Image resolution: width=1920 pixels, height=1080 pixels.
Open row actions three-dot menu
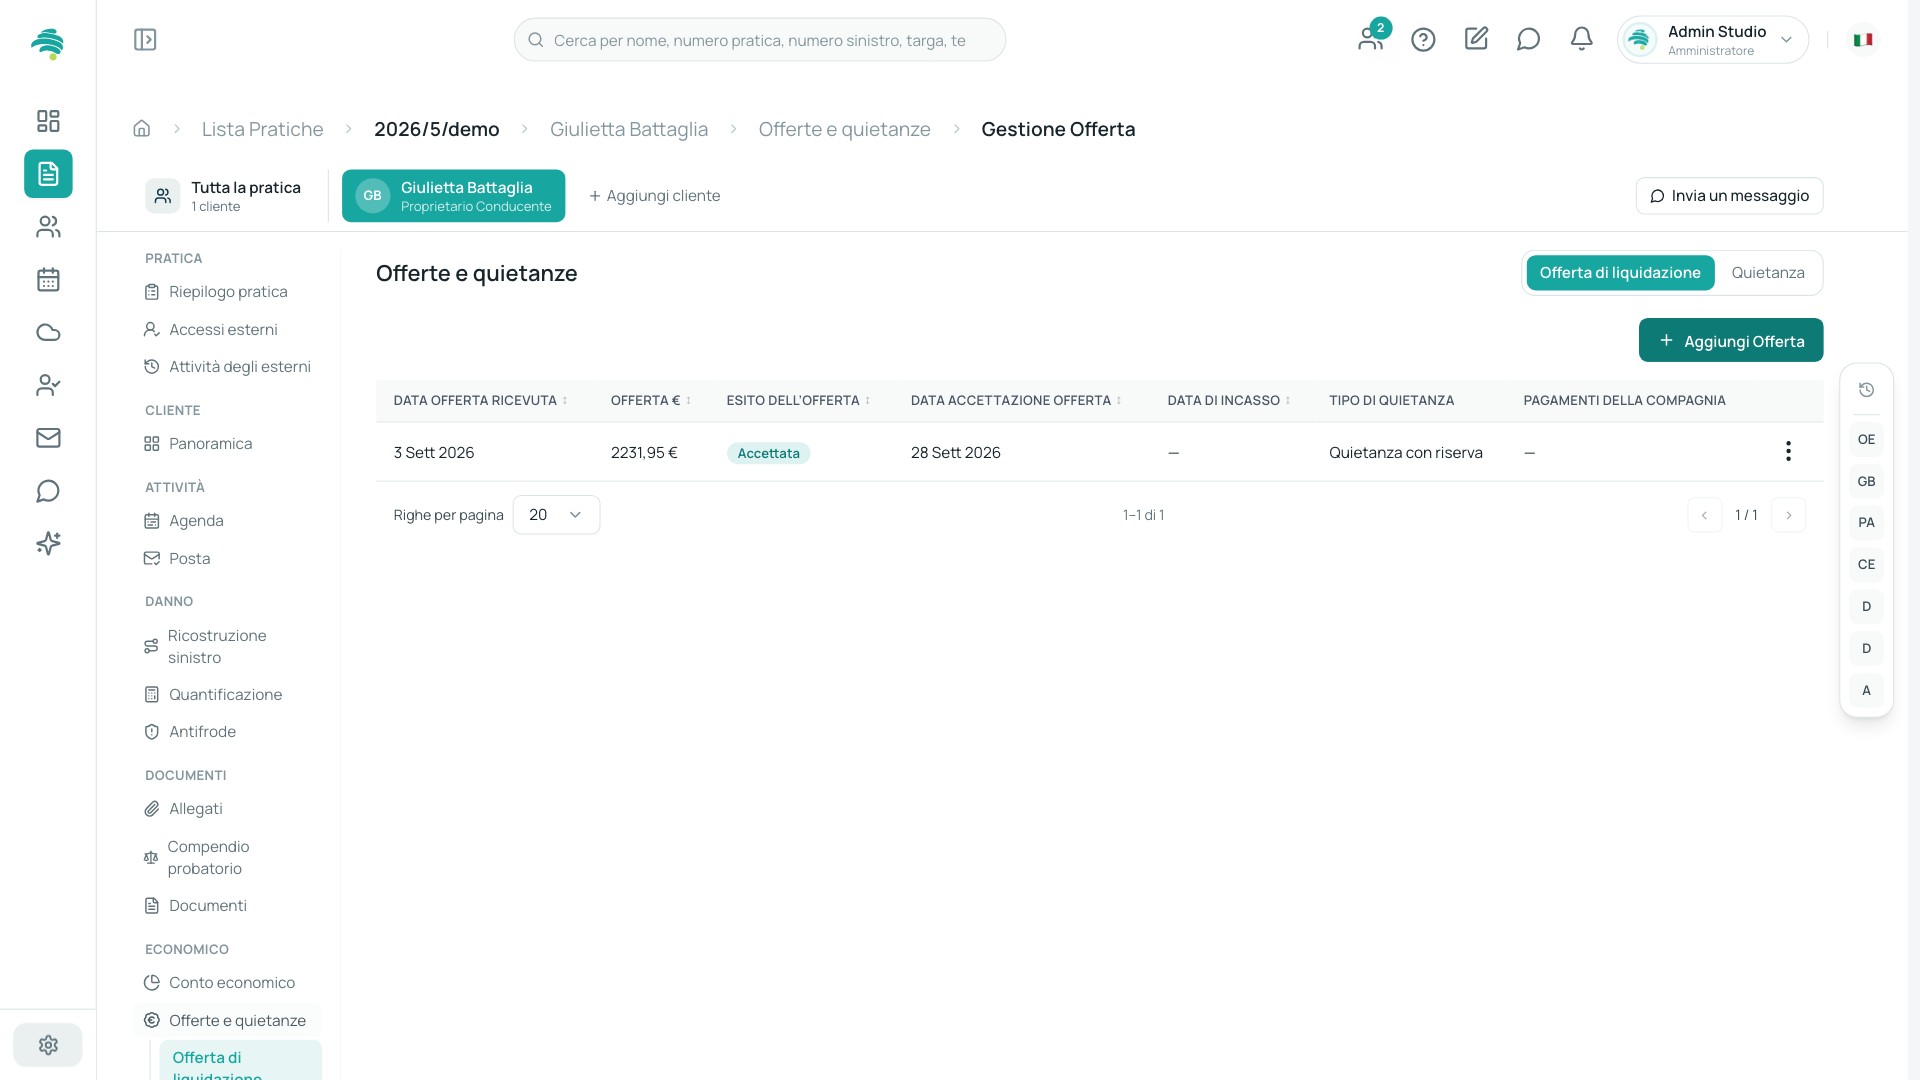point(1788,452)
